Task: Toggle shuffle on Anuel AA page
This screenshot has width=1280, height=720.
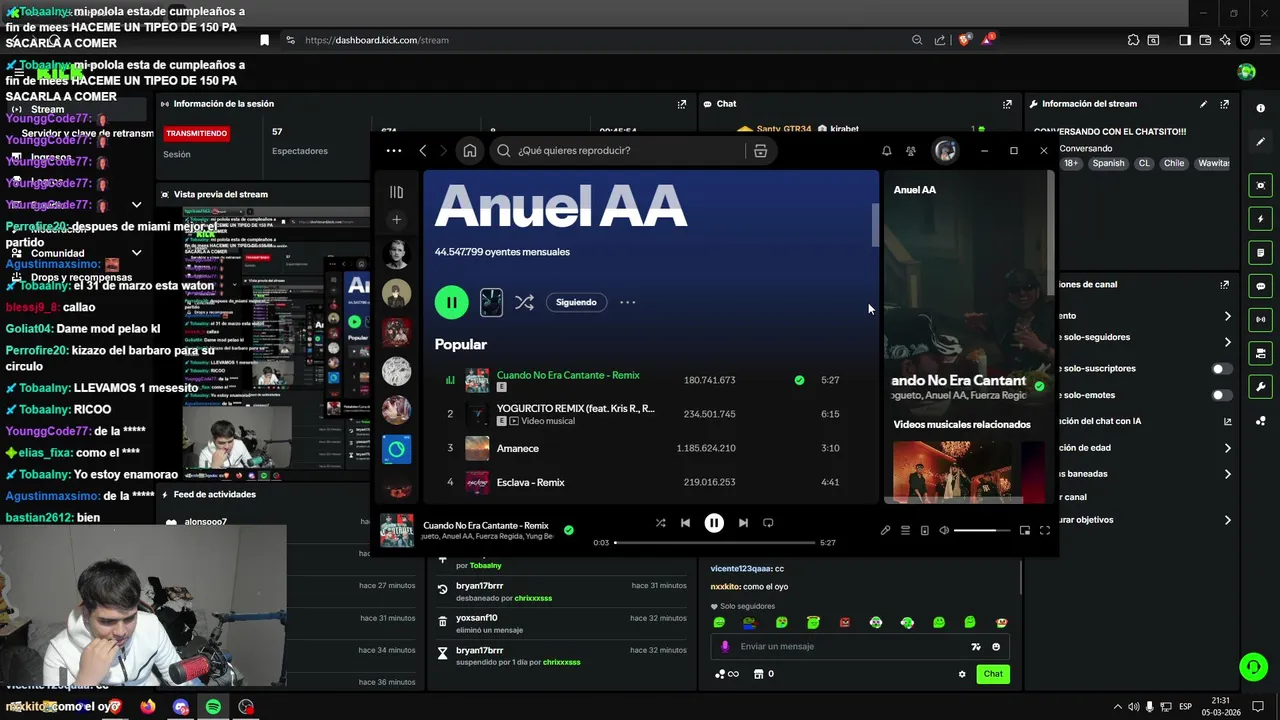Action: click(x=524, y=302)
